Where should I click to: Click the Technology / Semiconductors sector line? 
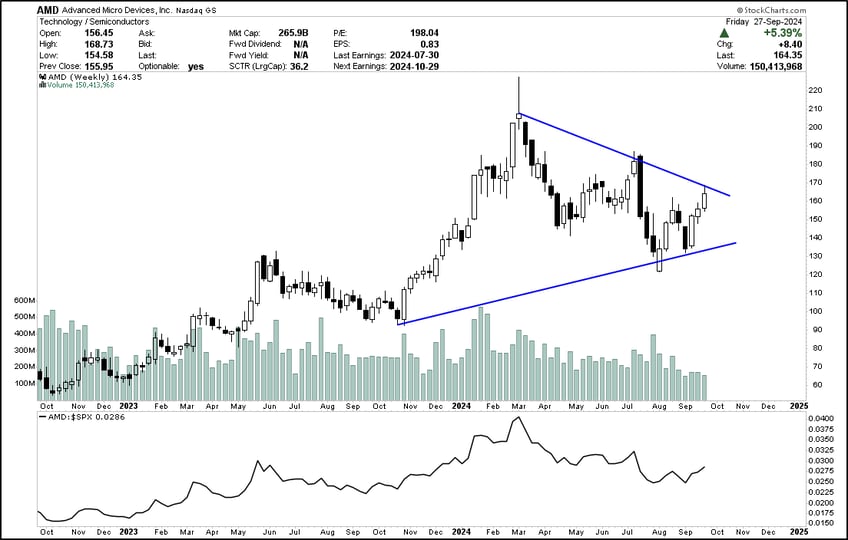coord(94,22)
